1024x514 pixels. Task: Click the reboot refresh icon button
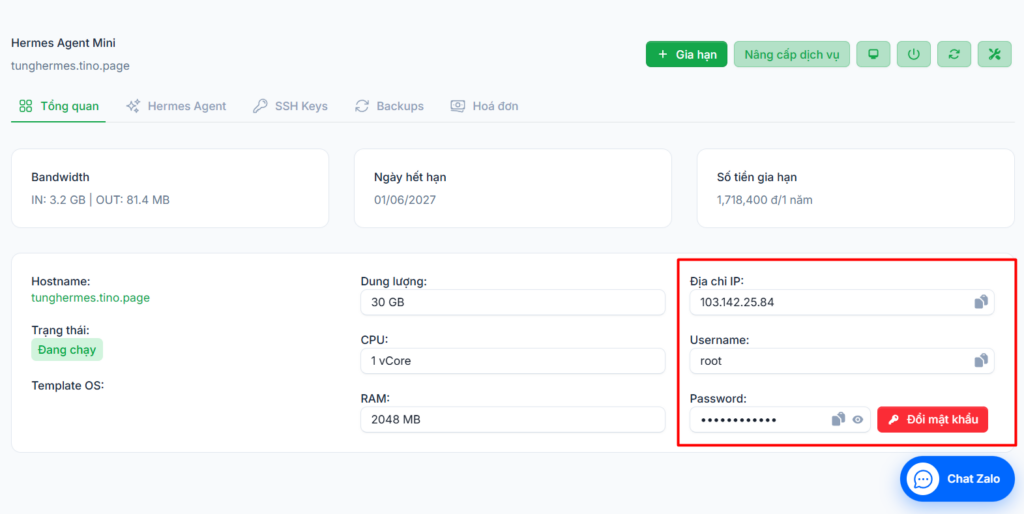click(954, 54)
